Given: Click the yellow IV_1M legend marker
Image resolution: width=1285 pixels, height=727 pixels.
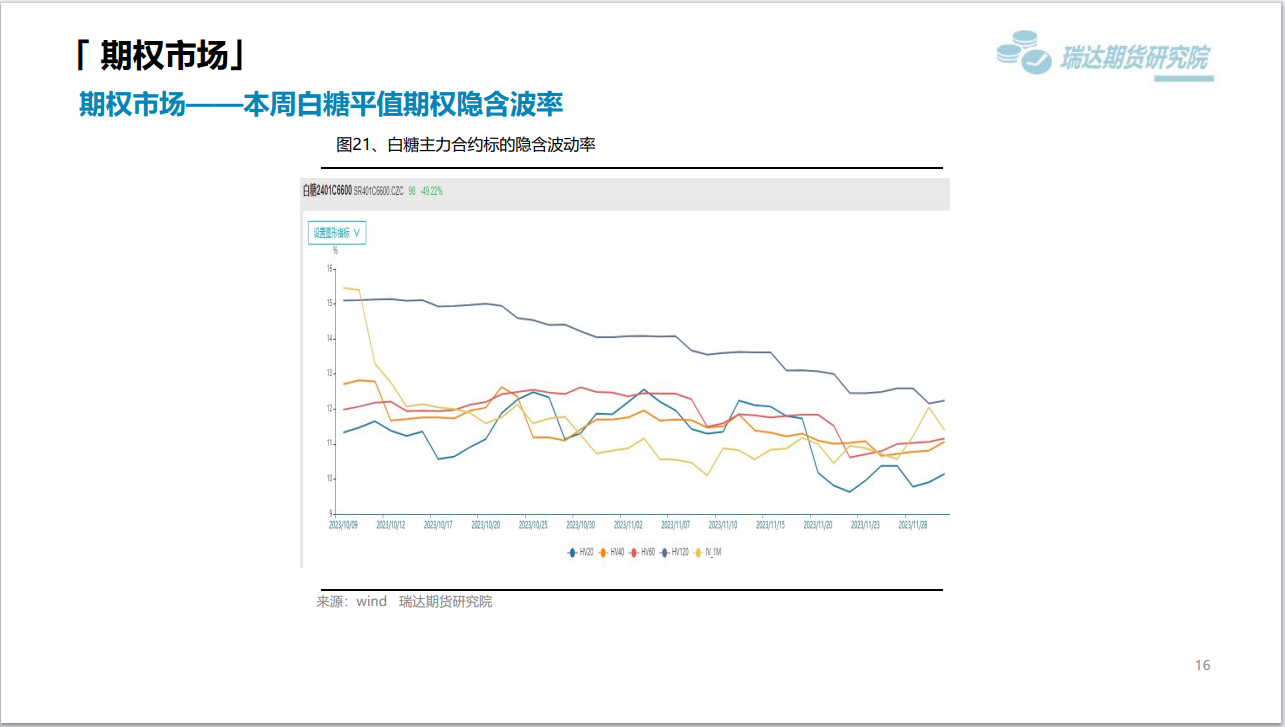Looking at the screenshot, I should [x=698, y=551].
